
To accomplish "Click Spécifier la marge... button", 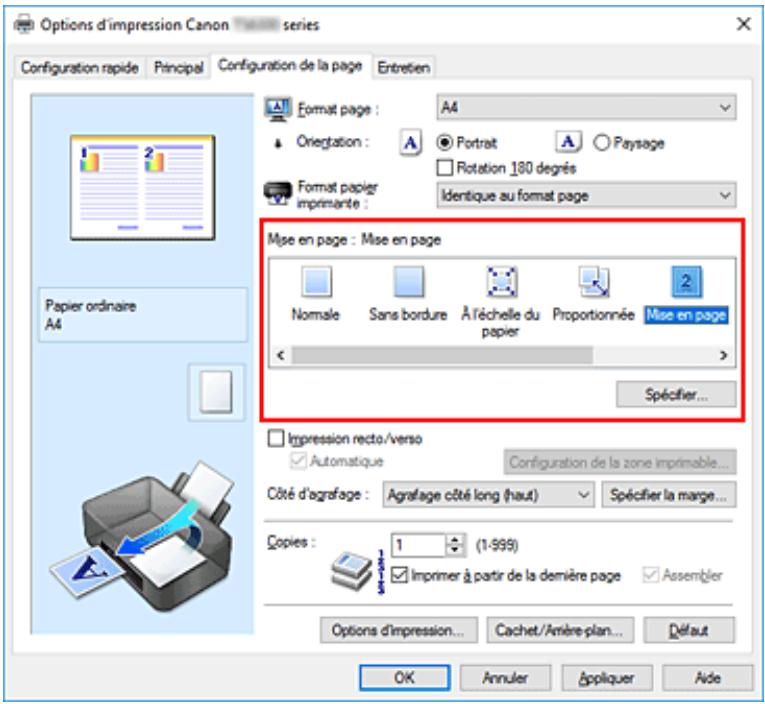I will tap(668, 495).
